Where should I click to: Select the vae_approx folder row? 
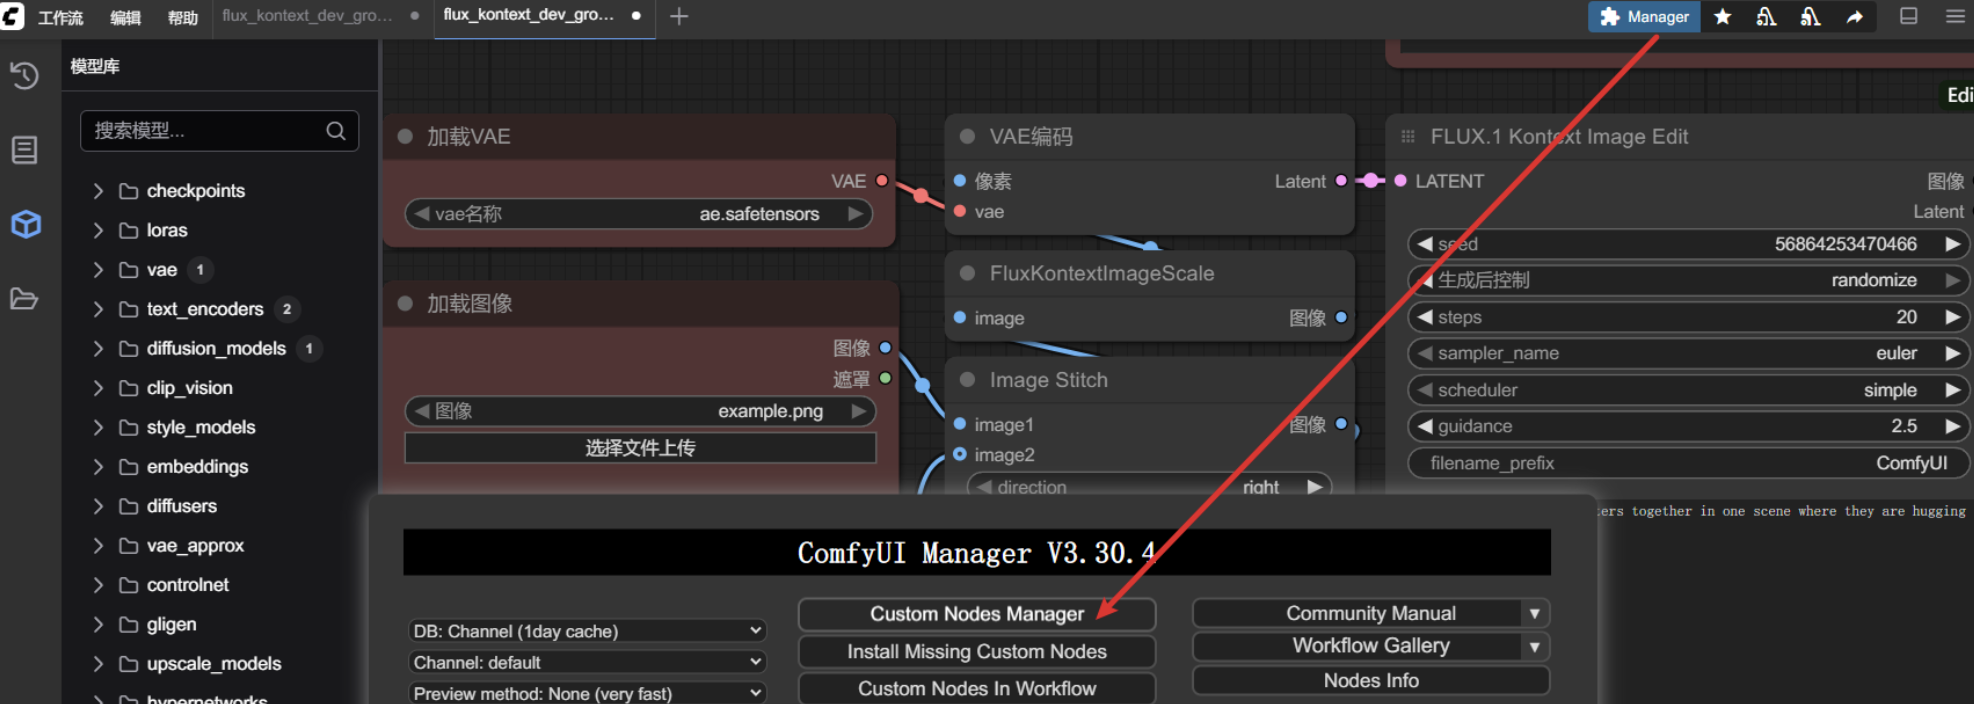pos(220,546)
